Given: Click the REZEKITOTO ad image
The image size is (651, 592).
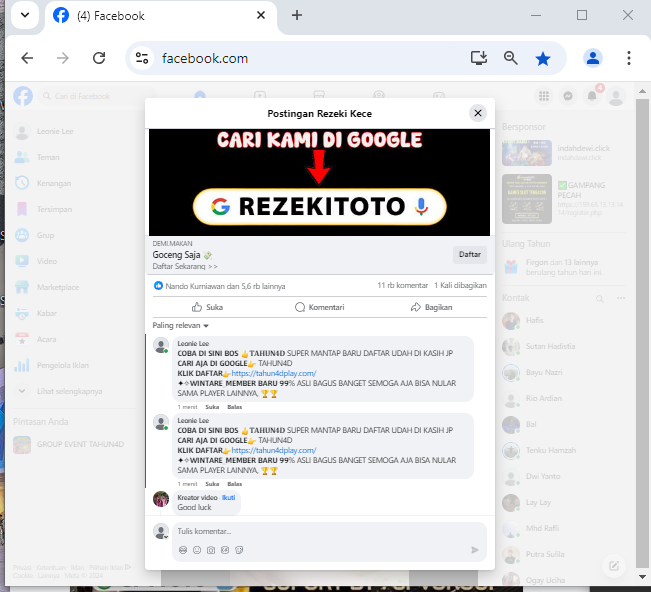Looking at the screenshot, I should coord(319,182).
